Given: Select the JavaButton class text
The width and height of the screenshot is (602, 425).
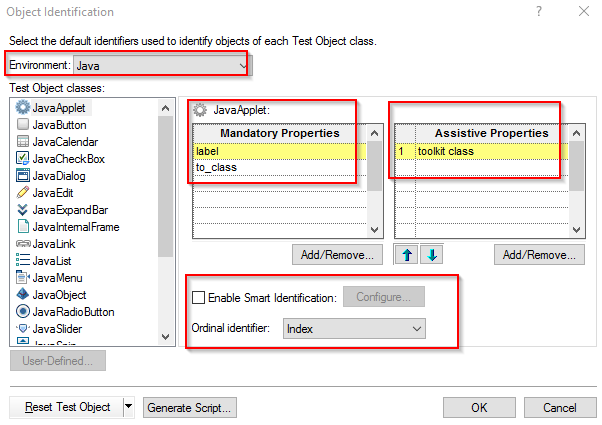Looking at the screenshot, I should 60,125.
